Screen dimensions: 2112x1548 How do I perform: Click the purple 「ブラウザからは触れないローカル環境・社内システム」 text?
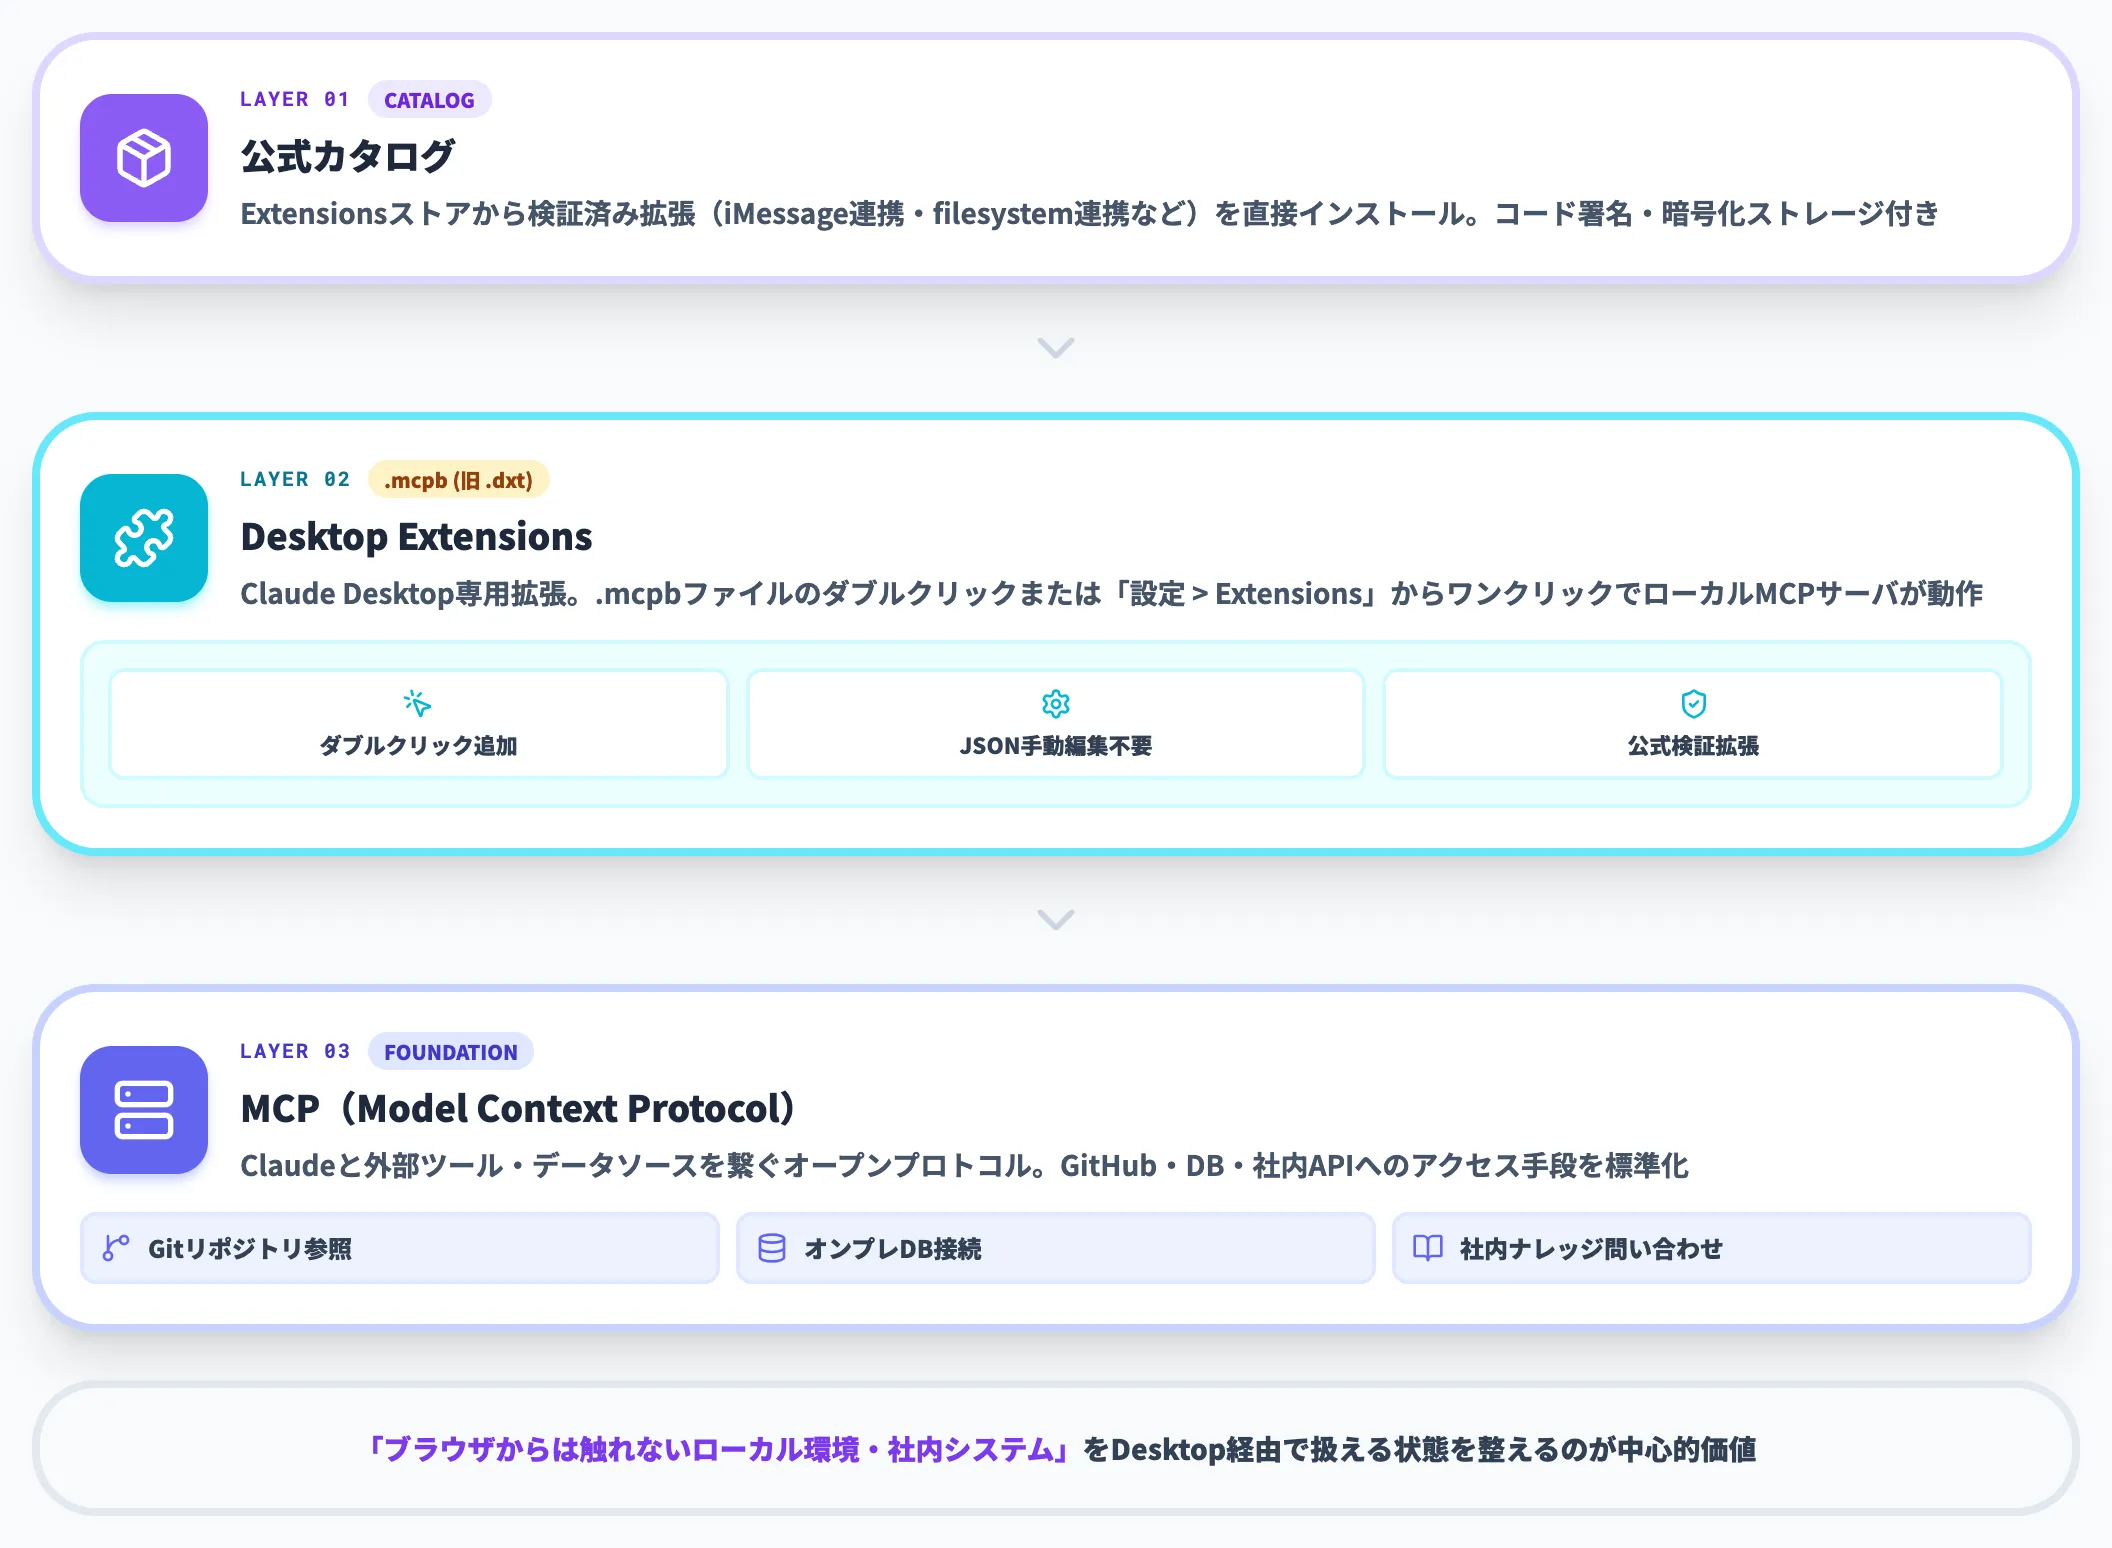click(720, 1450)
